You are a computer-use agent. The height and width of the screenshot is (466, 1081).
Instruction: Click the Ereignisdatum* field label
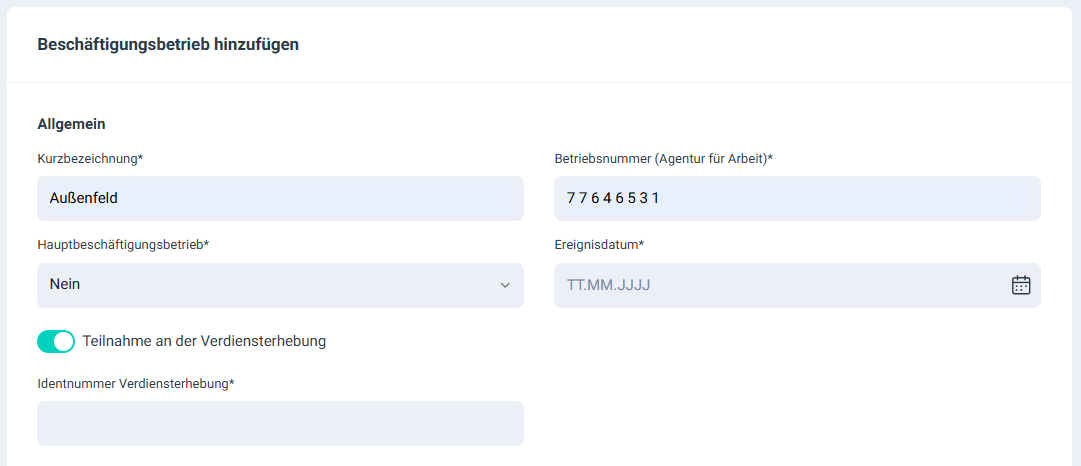point(599,244)
